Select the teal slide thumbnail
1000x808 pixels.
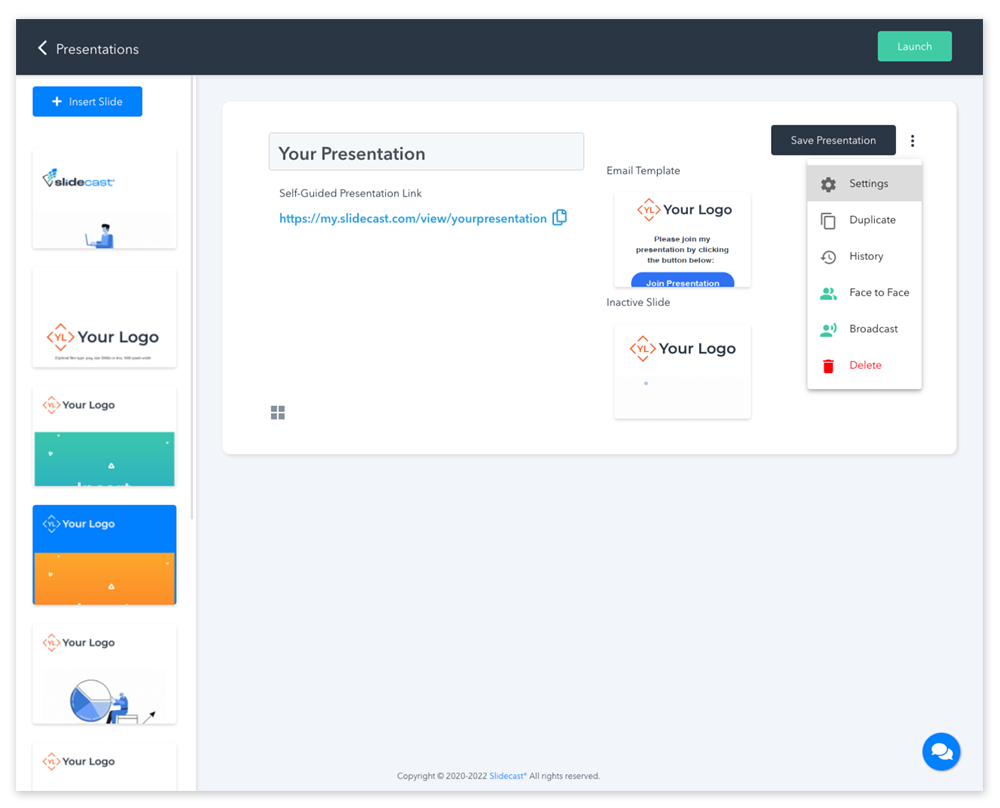click(x=105, y=436)
